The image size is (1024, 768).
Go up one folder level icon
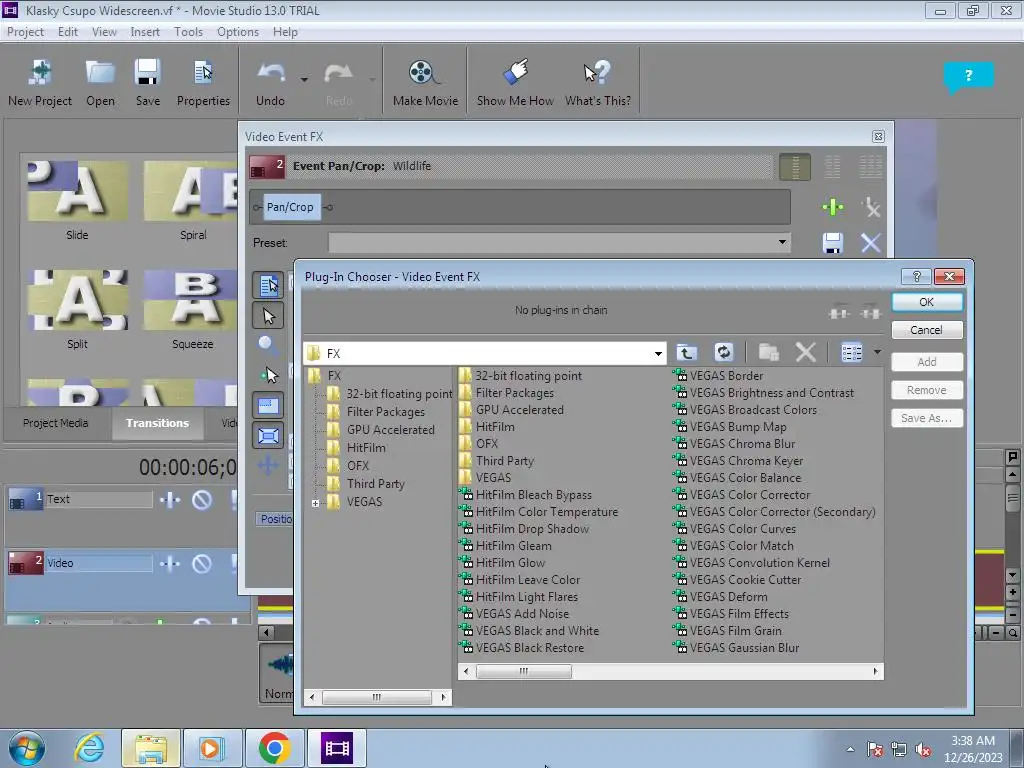(x=686, y=353)
